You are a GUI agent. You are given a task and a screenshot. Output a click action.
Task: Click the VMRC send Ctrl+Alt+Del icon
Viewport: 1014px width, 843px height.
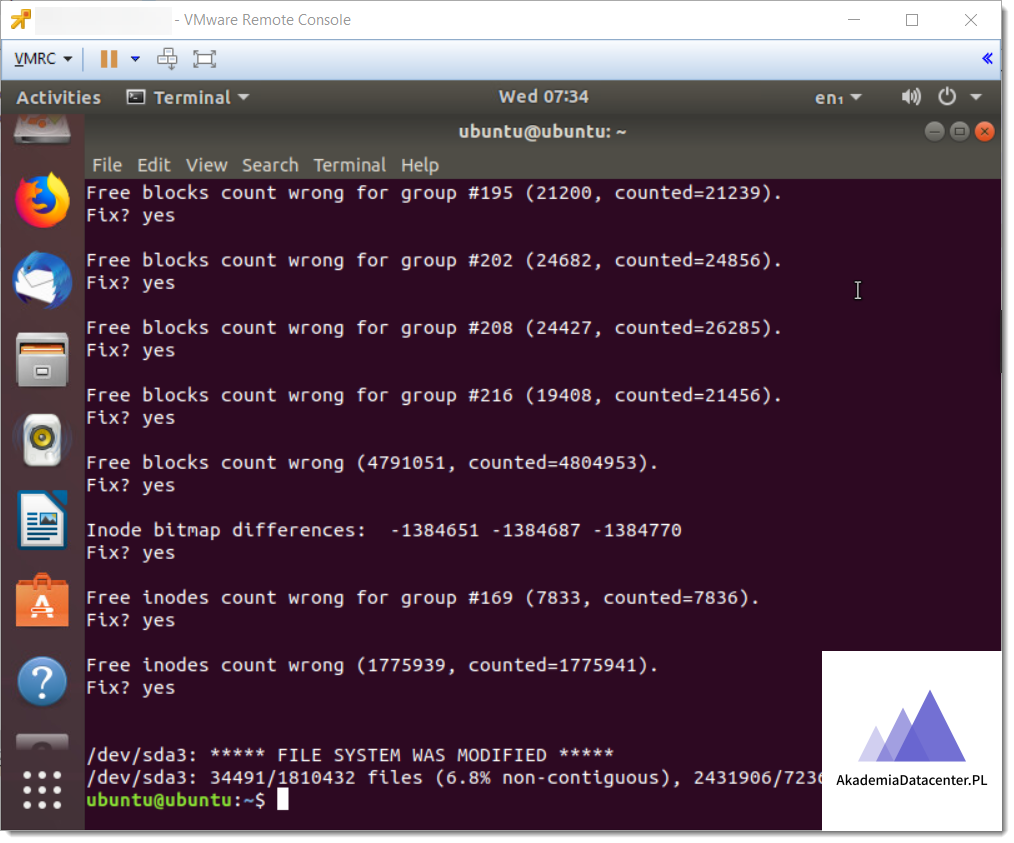point(167,59)
